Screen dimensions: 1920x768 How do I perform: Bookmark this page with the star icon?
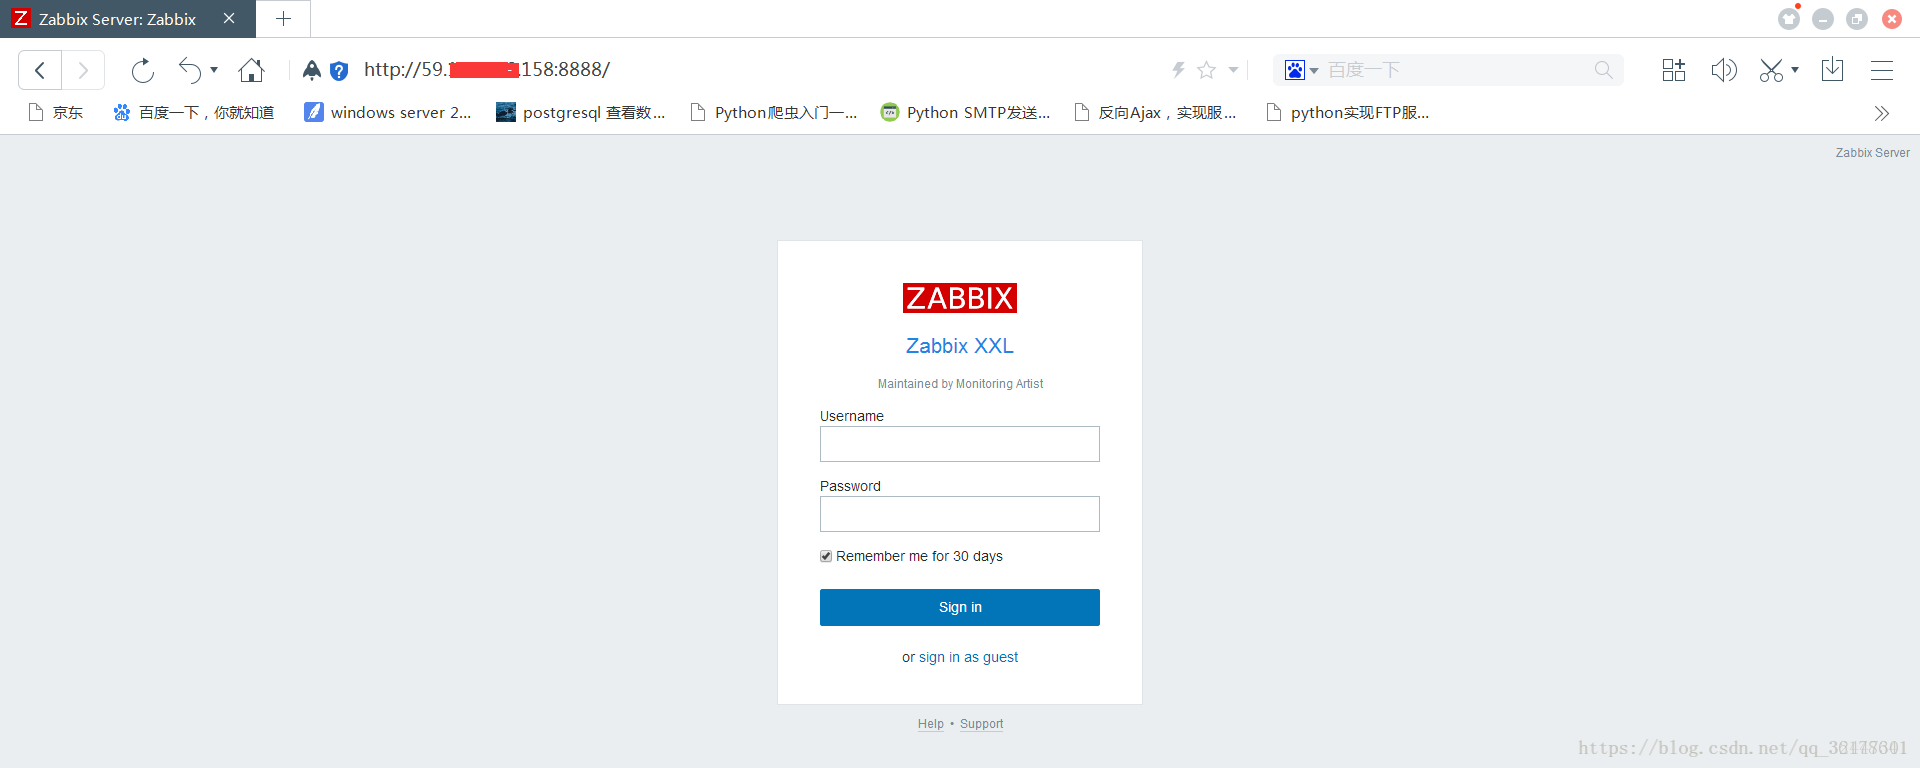coord(1207,70)
